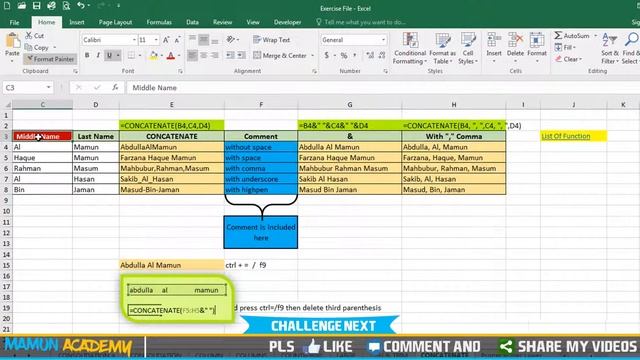Click the Tell me what you want search box
The image size is (640, 360).
(x=361, y=22)
